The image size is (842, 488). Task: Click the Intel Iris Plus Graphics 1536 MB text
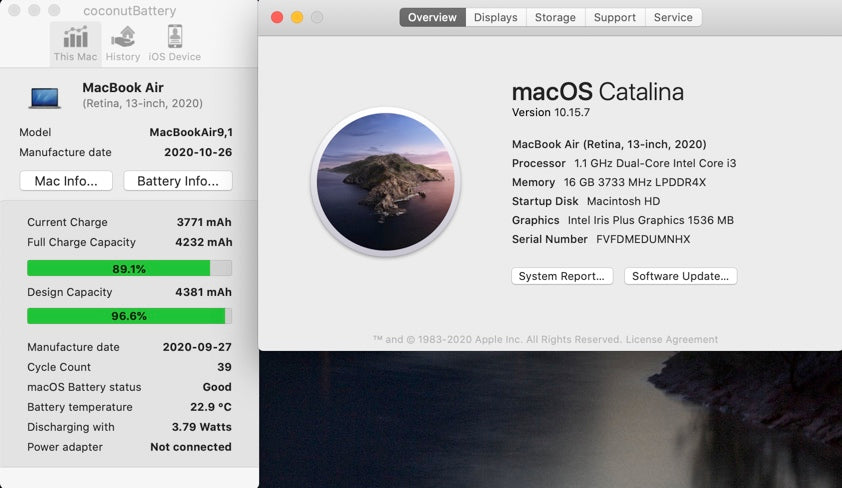click(x=651, y=220)
